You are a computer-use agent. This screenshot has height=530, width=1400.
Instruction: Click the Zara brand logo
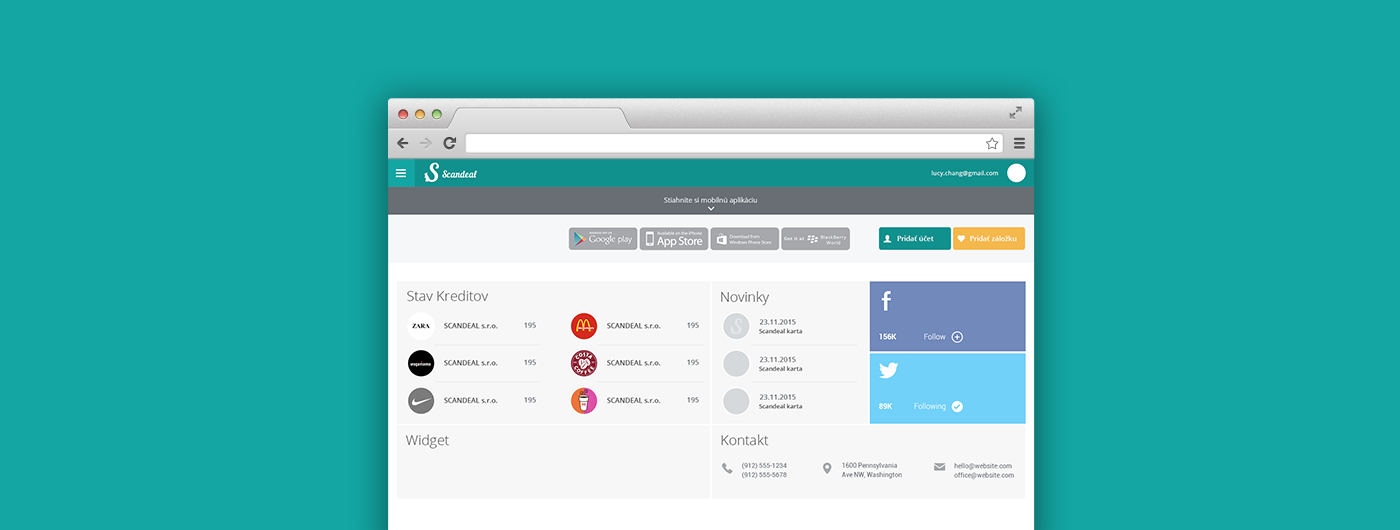421,326
